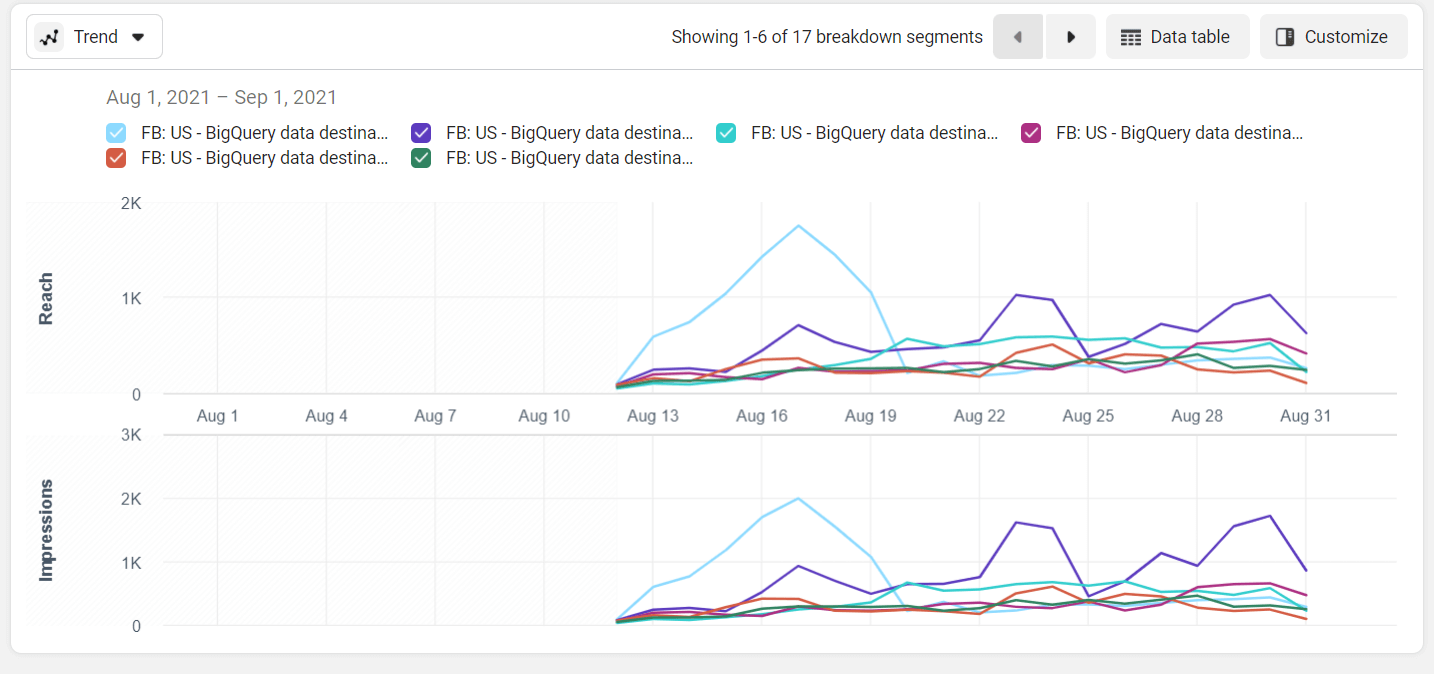The height and width of the screenshot is (674, 1434).
Task: Click the Aug 16 label on Reach axis
Action: click(x=761, y=416)
